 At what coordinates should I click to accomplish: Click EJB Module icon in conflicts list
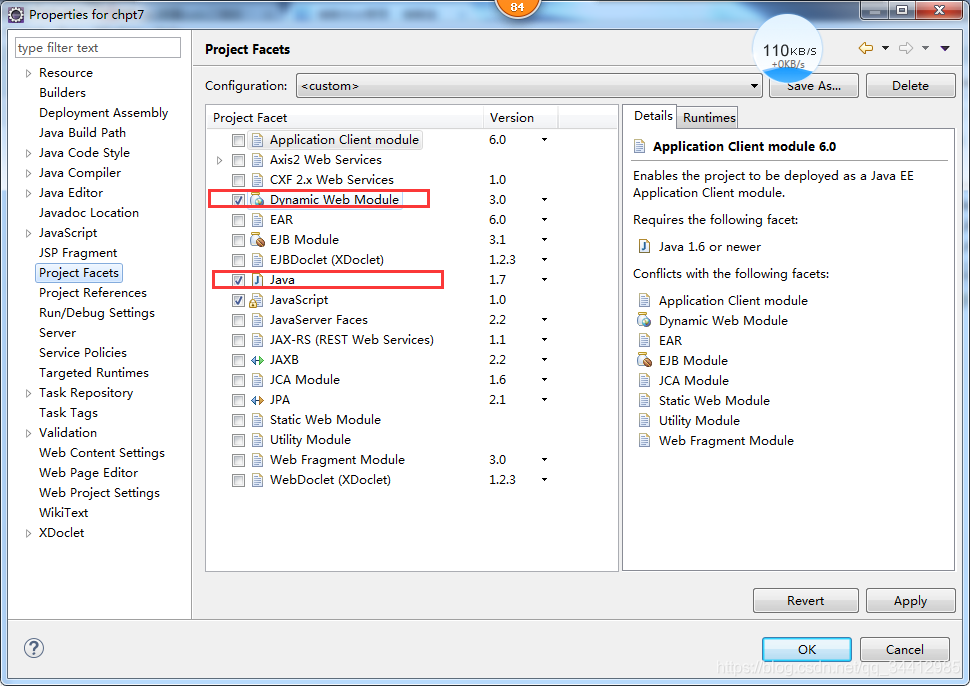click(644, 361)
